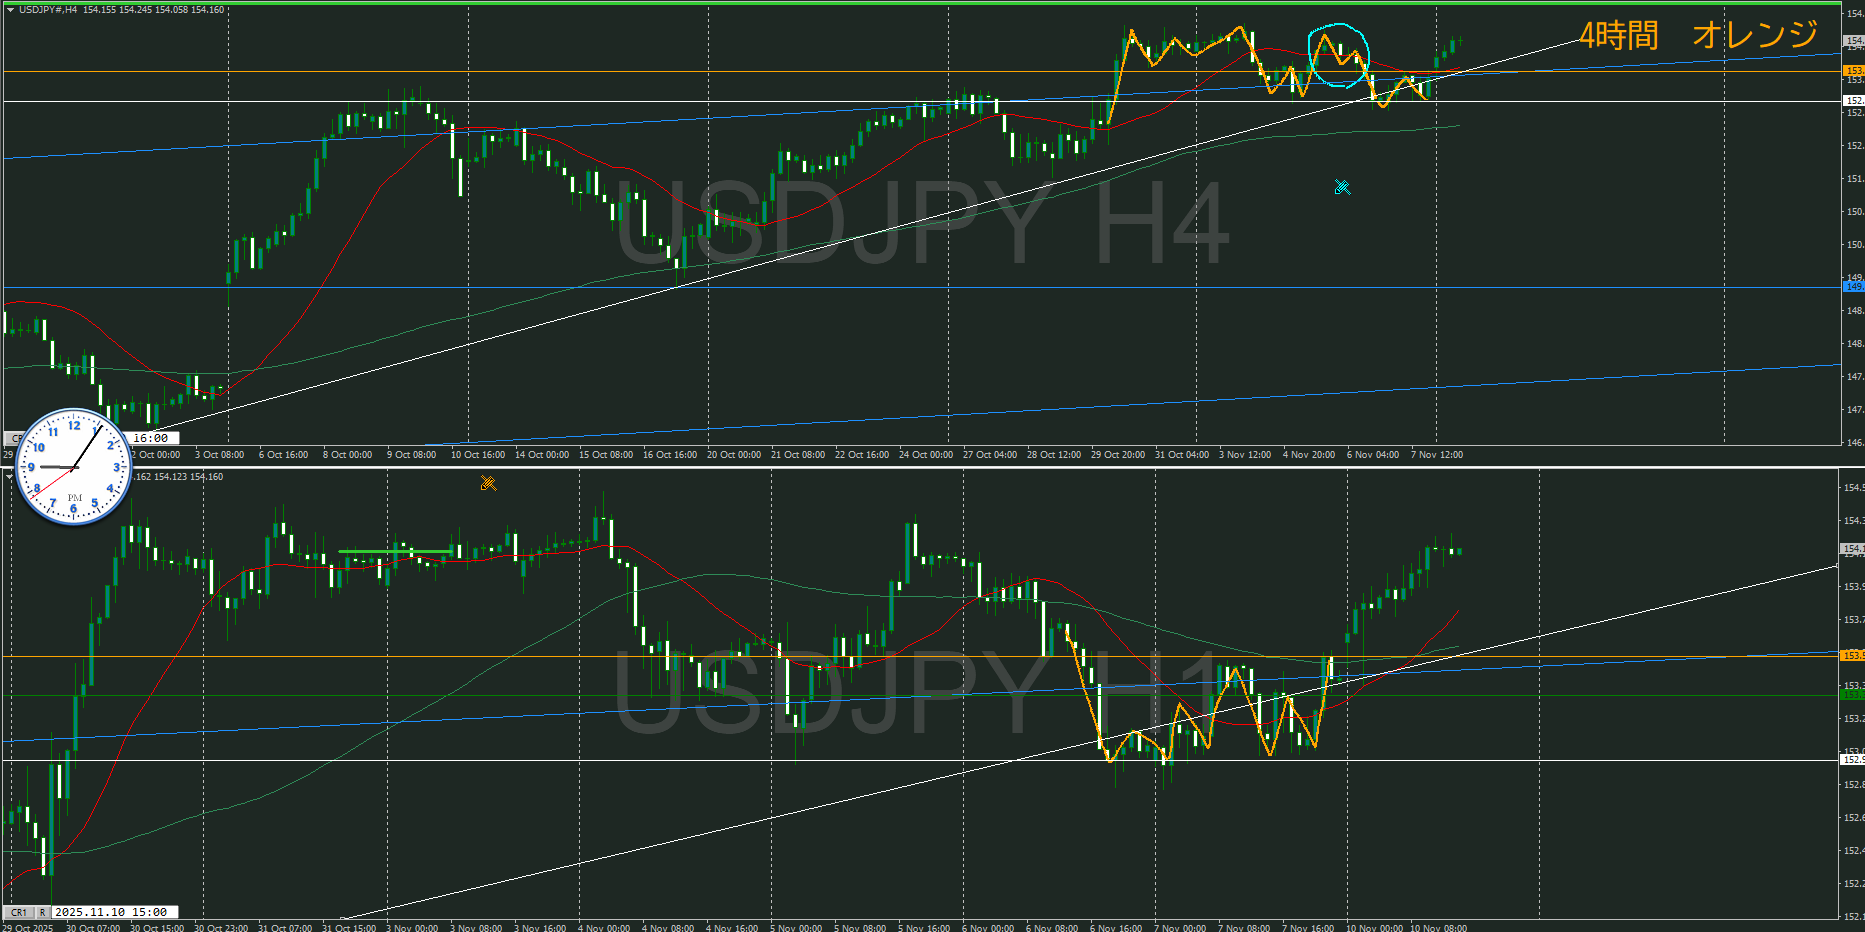Click the R button beside CR1
The image size is (1865, 932).
coord(43,912)
